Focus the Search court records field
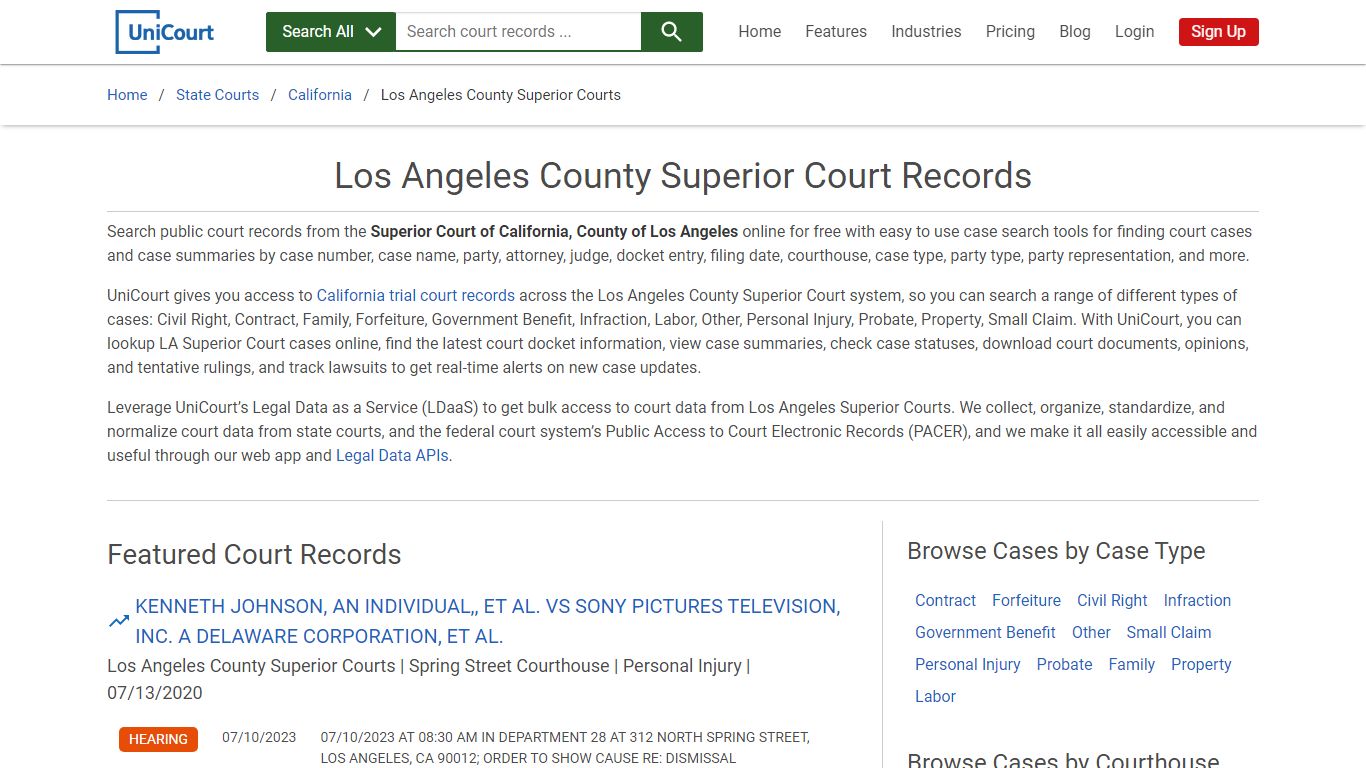 click(x=518, y=32)
